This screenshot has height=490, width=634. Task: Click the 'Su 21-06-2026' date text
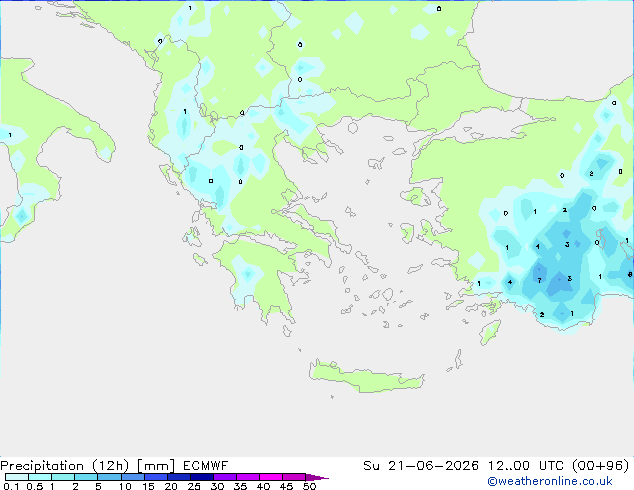click(x=421, y=466)
